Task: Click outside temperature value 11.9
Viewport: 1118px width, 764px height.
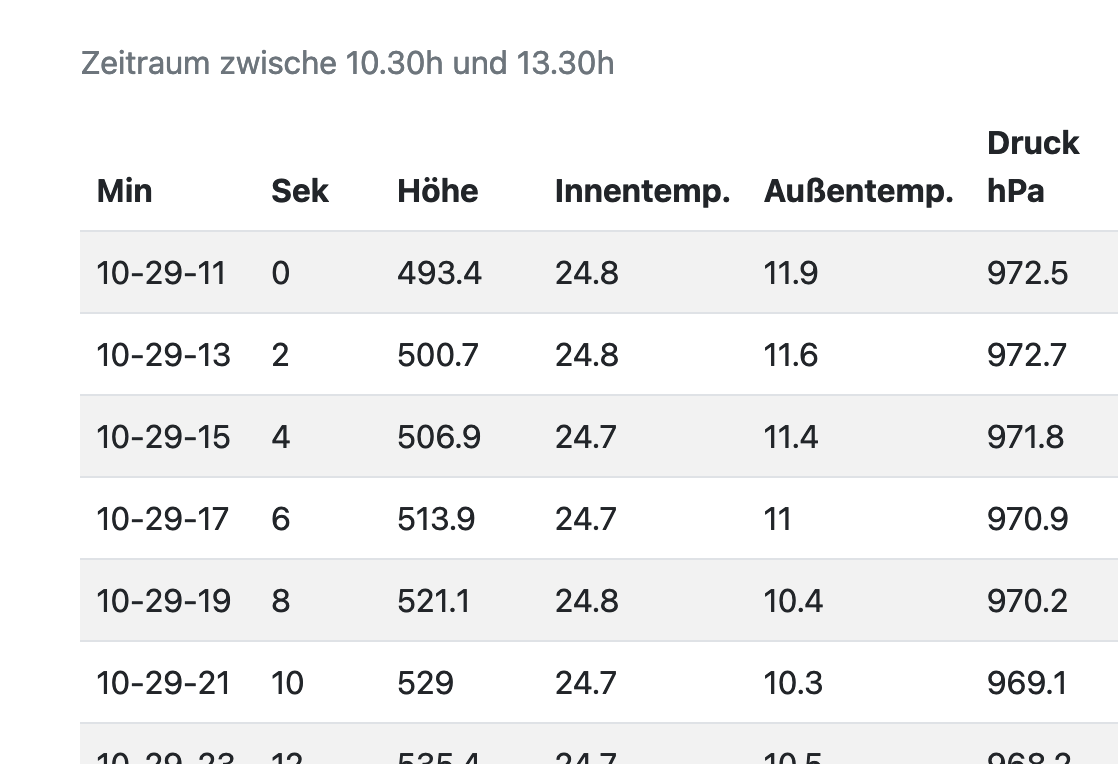Action: point(790,273)
